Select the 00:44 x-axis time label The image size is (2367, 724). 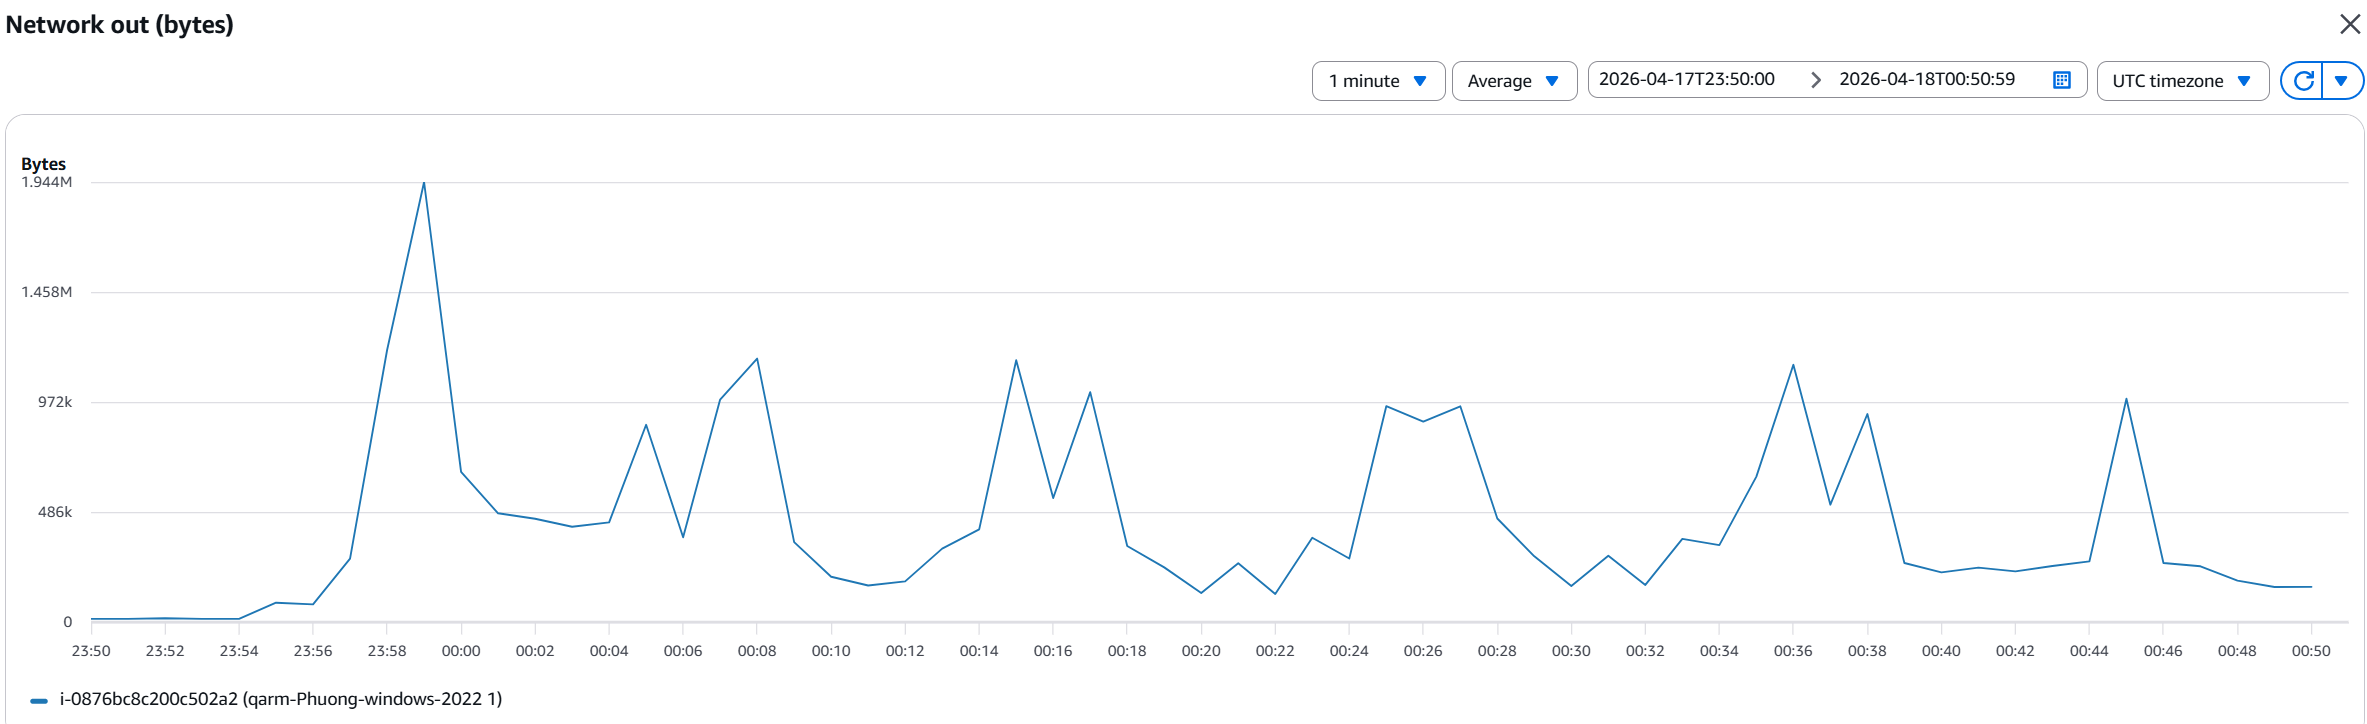point(2089,651)
